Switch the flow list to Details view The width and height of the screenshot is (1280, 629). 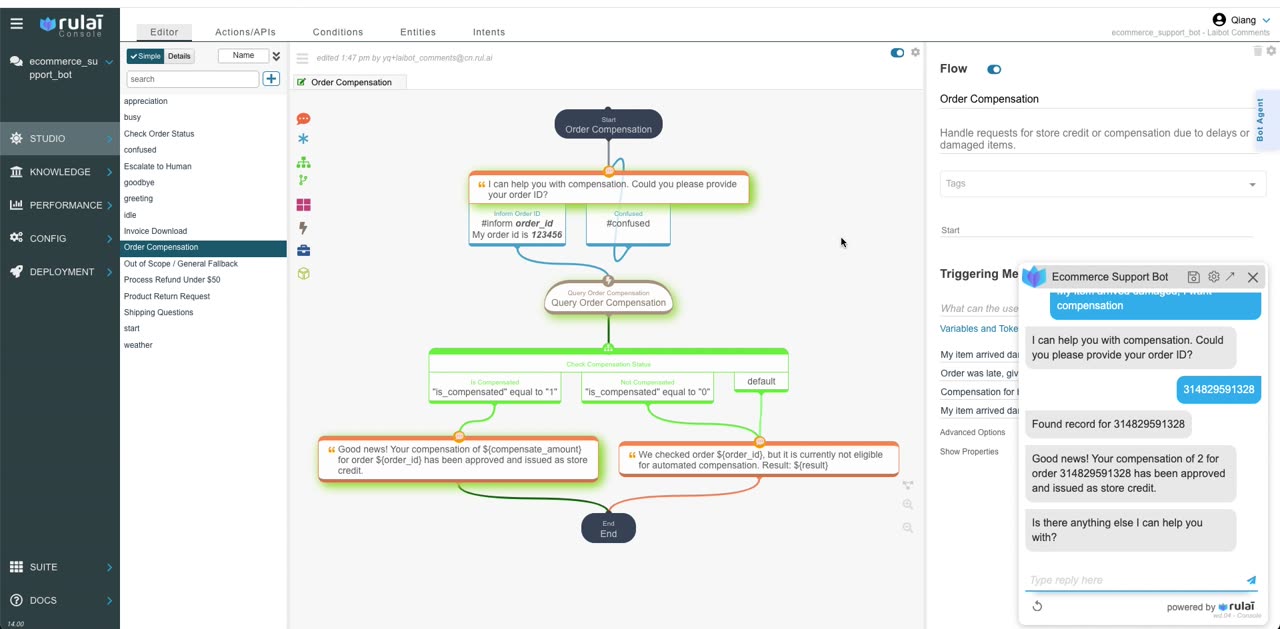click(x=179, y=56)
